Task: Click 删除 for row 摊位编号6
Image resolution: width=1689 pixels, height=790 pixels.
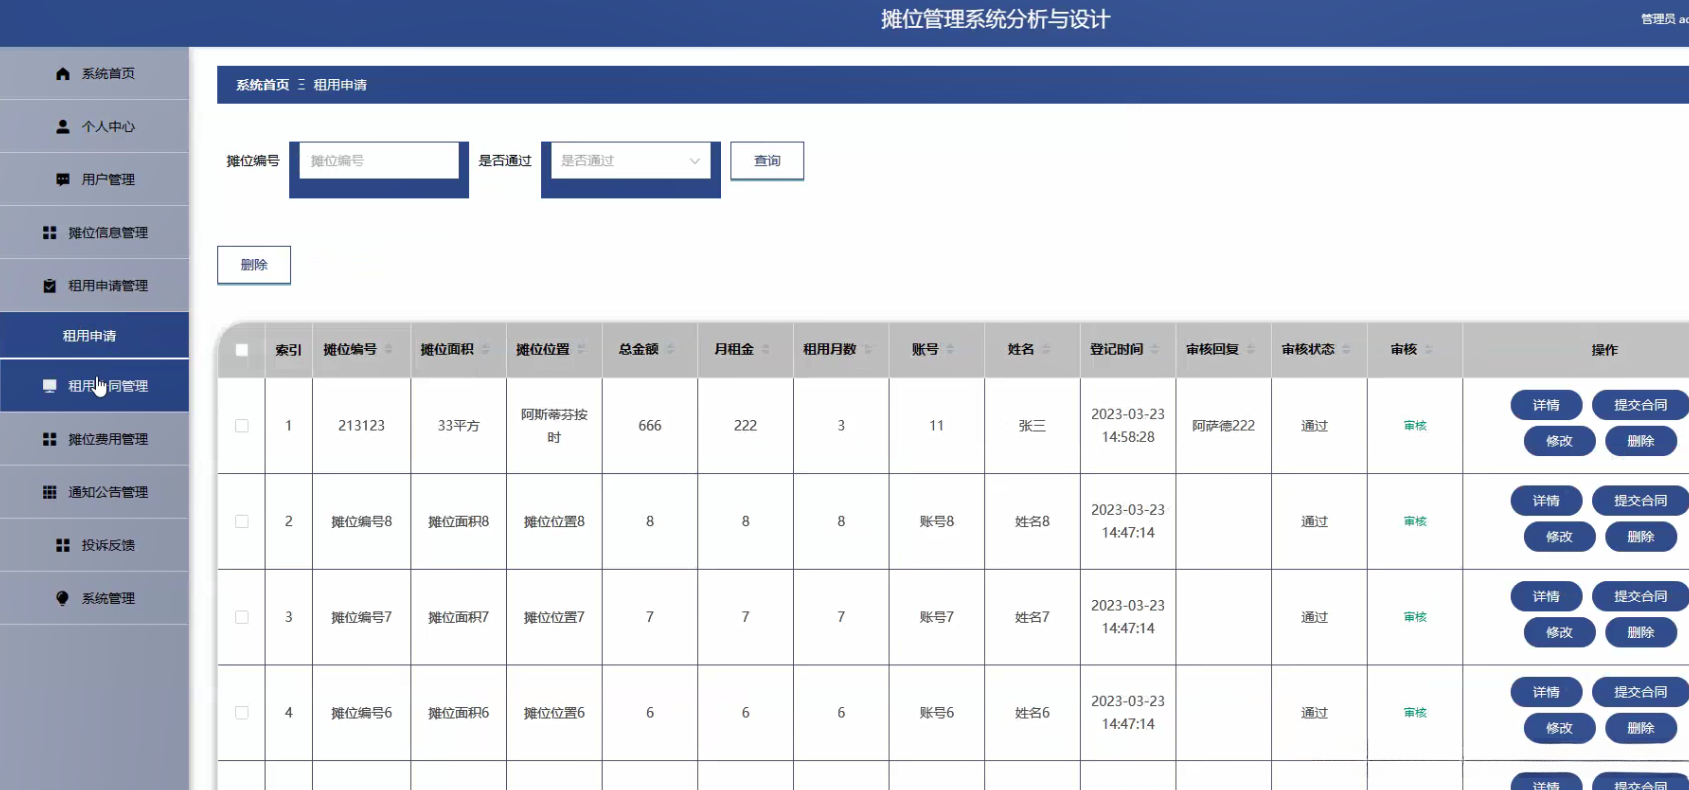Action: click(x=1640, y=728)
